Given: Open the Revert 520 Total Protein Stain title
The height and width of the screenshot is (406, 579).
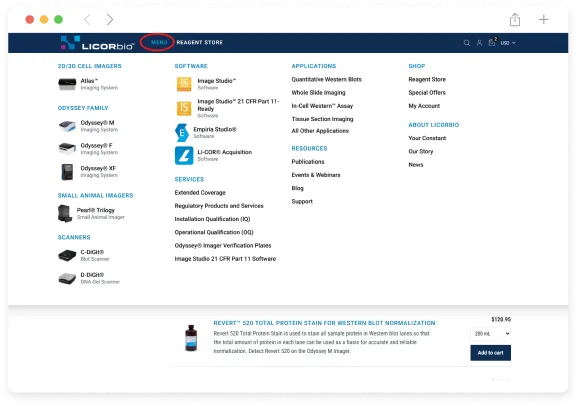Looking at the screenshot, I should 324,323.
